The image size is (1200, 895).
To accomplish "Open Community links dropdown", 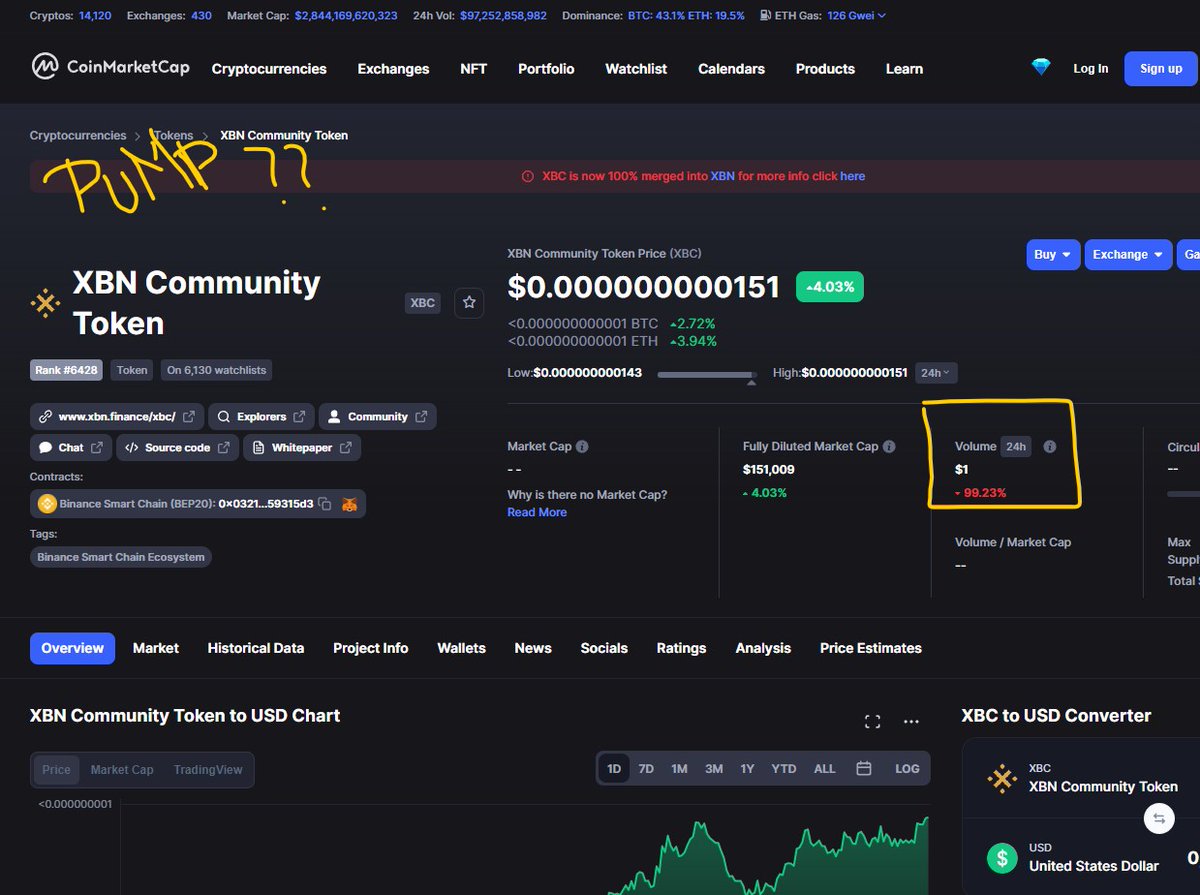I will pos(377,417).
